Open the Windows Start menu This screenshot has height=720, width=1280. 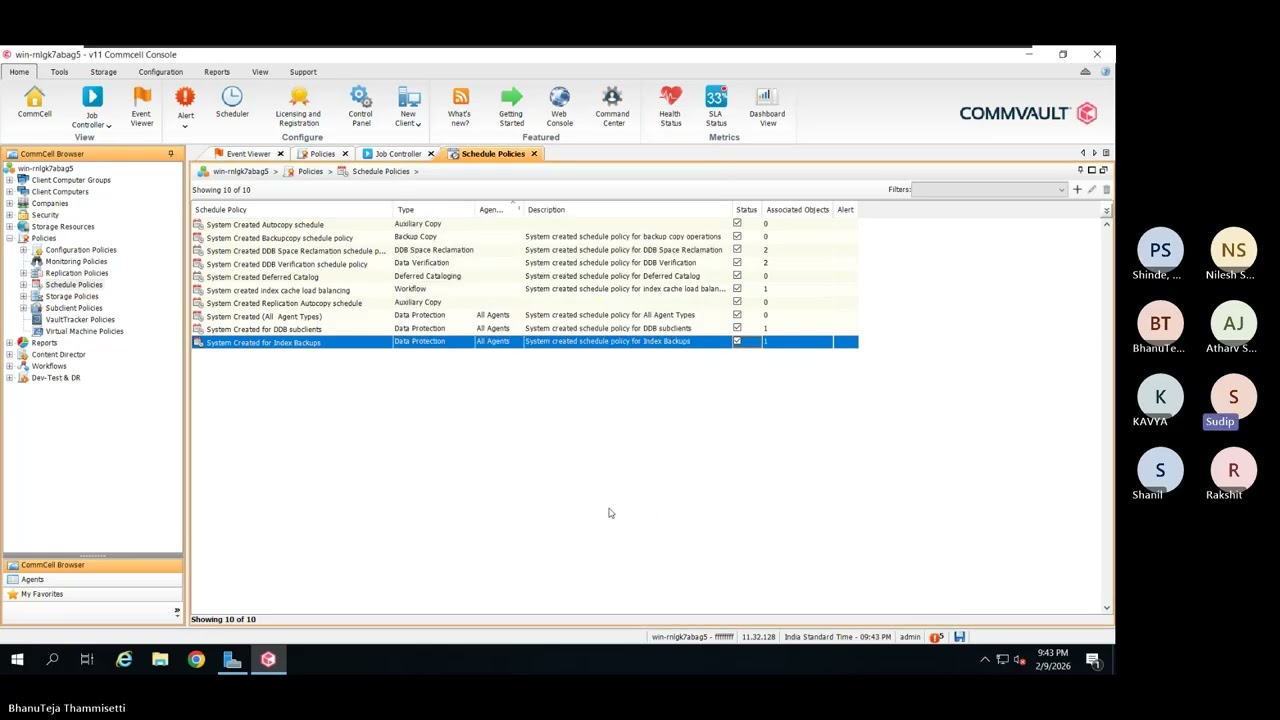point(17,659)
